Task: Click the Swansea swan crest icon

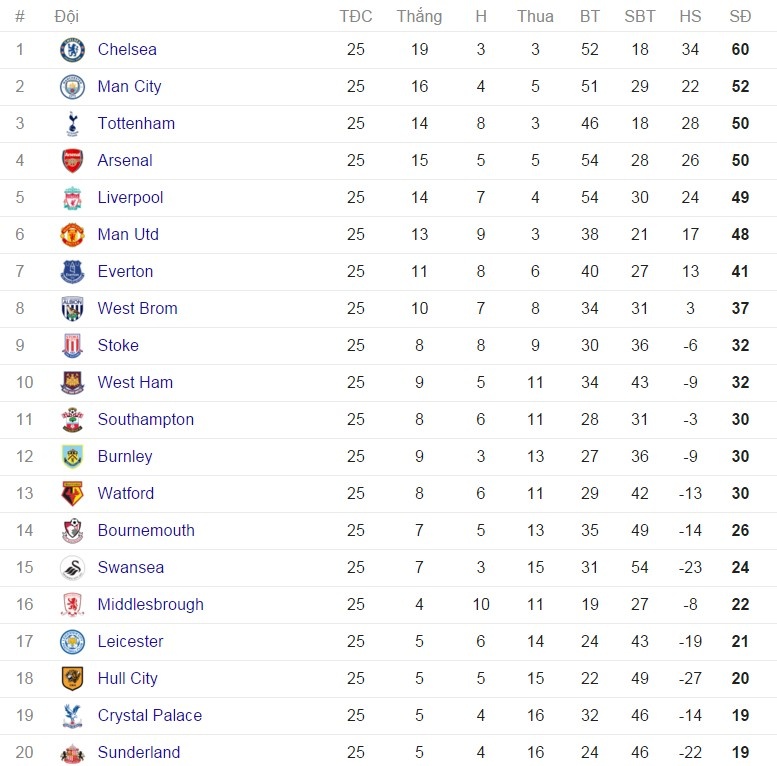Action: point(72,568)
